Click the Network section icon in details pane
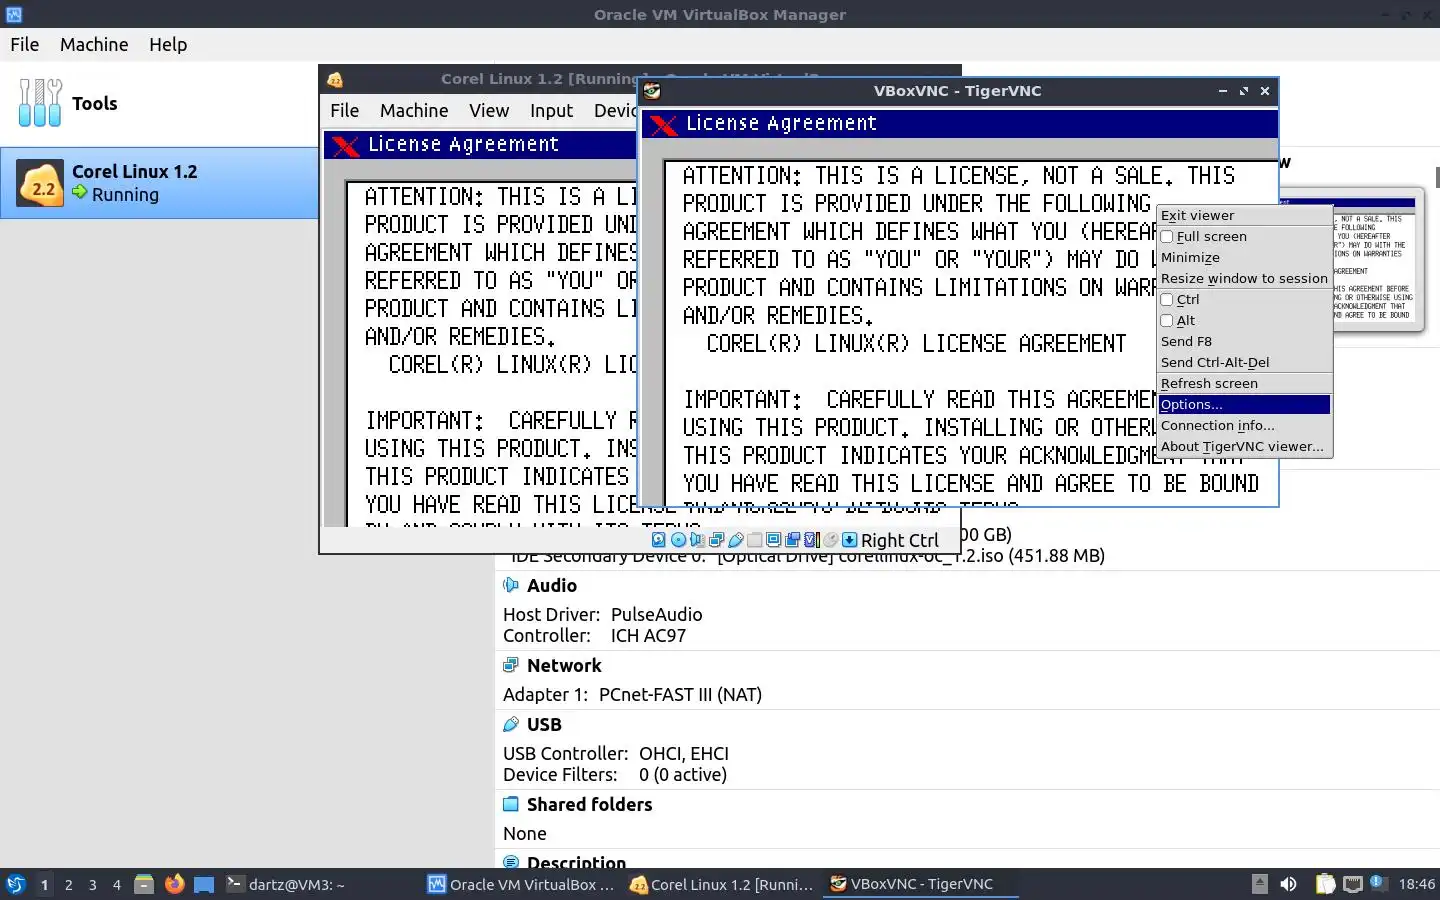This screenshot has height=900, width=1440. (511, 665)
